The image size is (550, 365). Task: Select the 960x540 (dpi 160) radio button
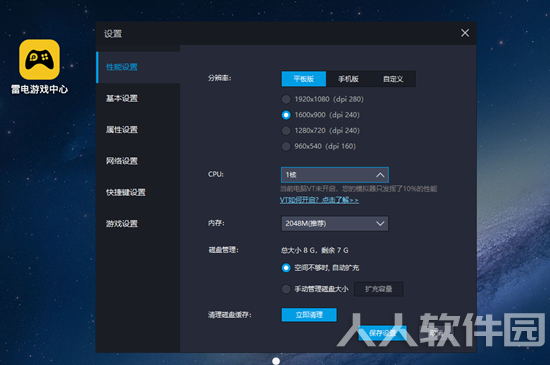[286, 146]
